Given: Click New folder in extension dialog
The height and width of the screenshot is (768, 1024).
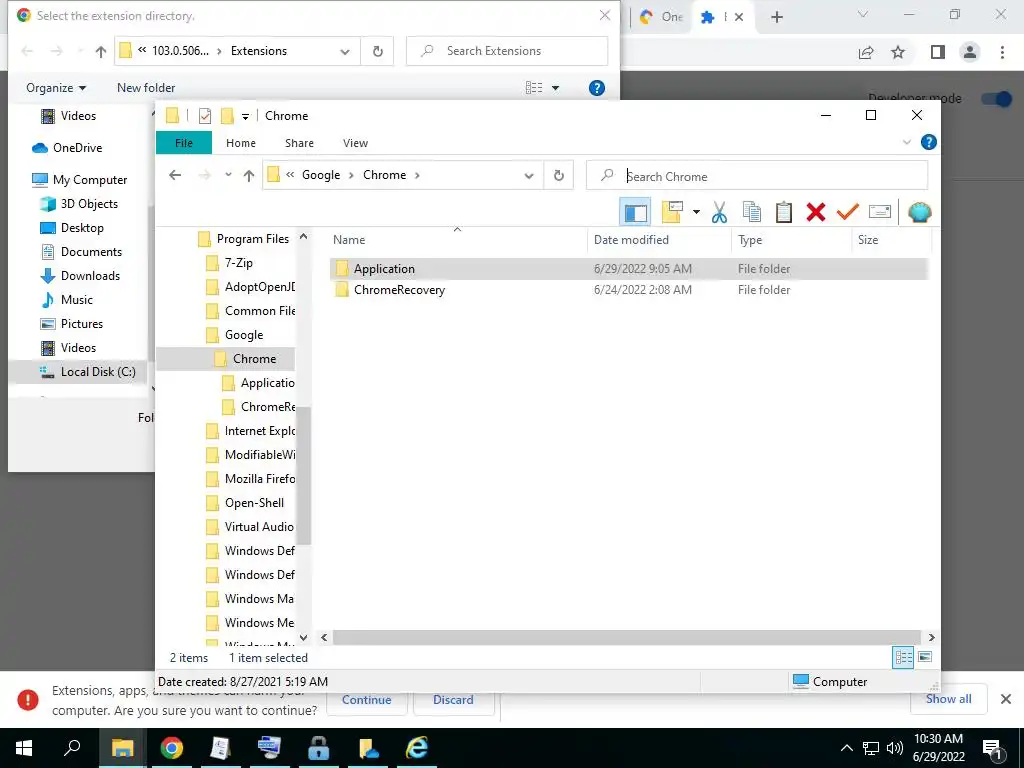Looking at the screenshot, I should [146, 88].
